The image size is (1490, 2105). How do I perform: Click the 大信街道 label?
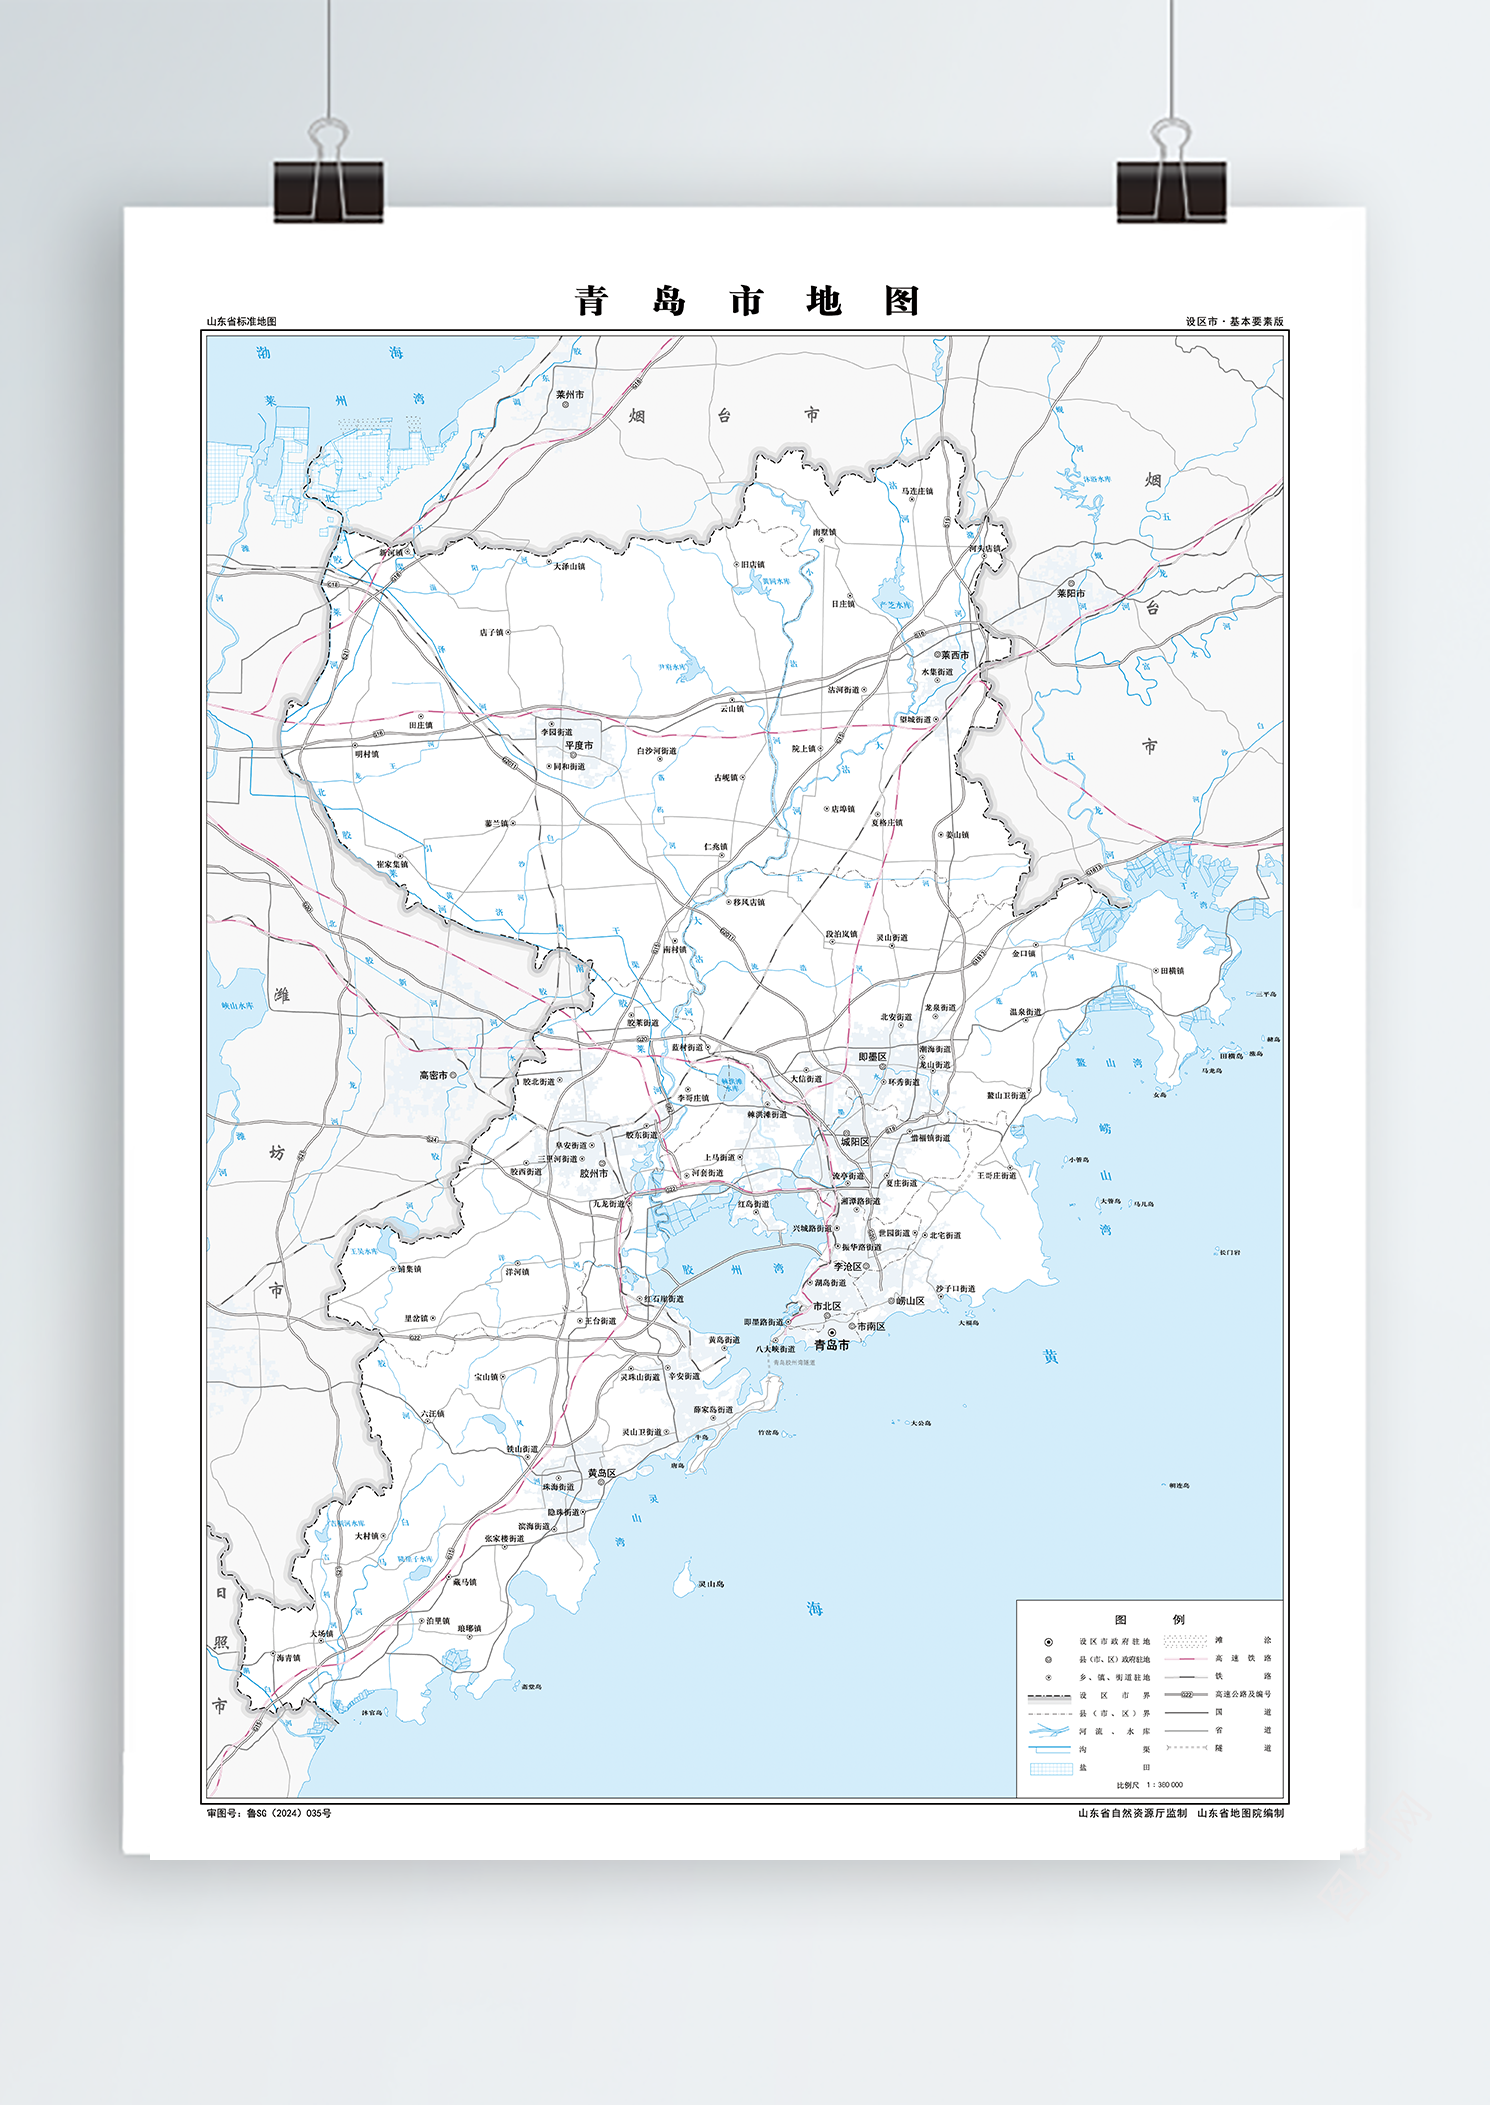tap(806, 1079)
